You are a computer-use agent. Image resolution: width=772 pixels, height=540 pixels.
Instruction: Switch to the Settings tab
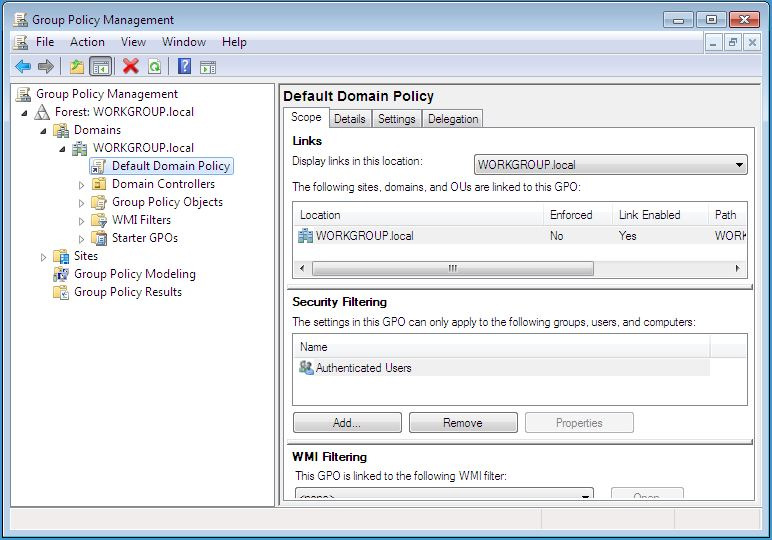[x=396, y=119]
